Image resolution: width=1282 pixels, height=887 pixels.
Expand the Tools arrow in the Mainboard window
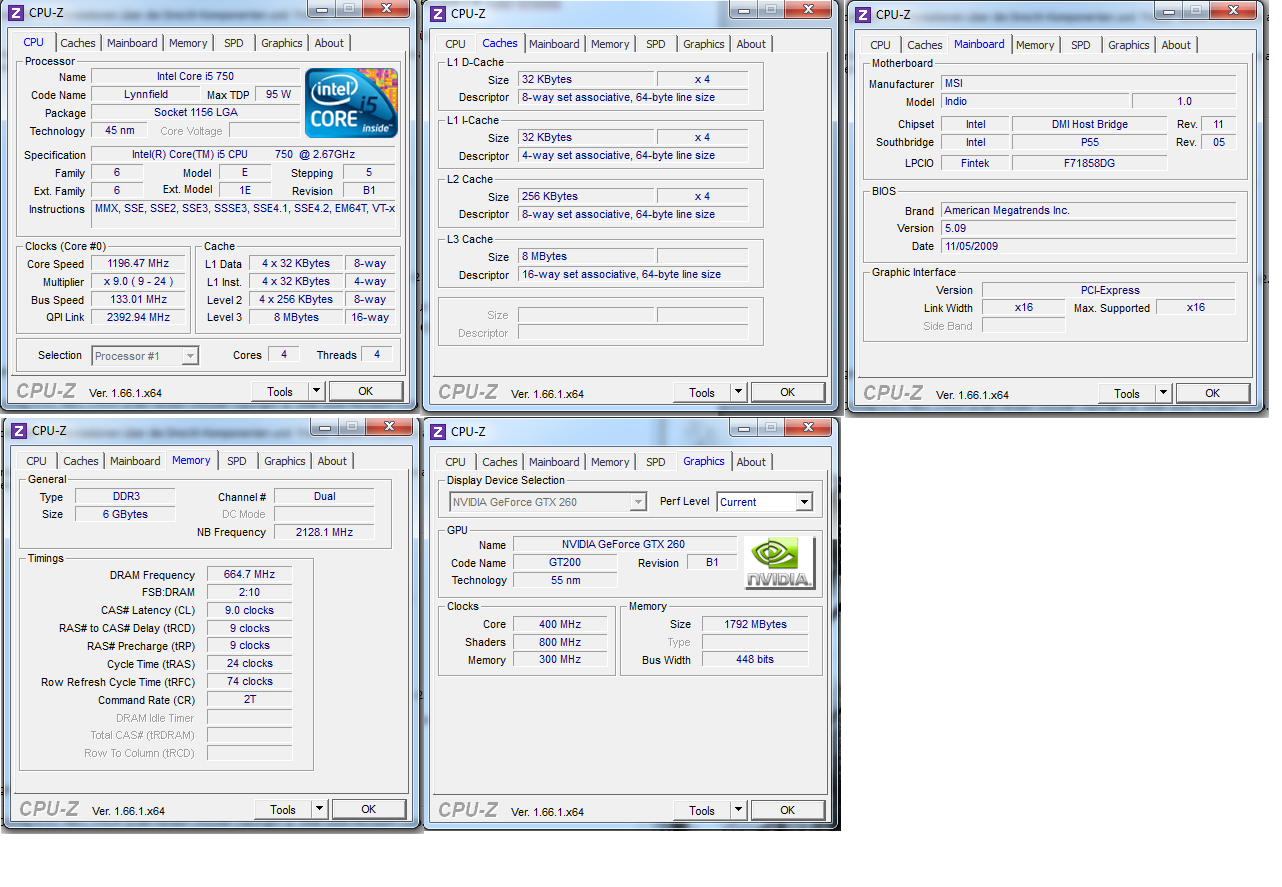point(1164,393)
